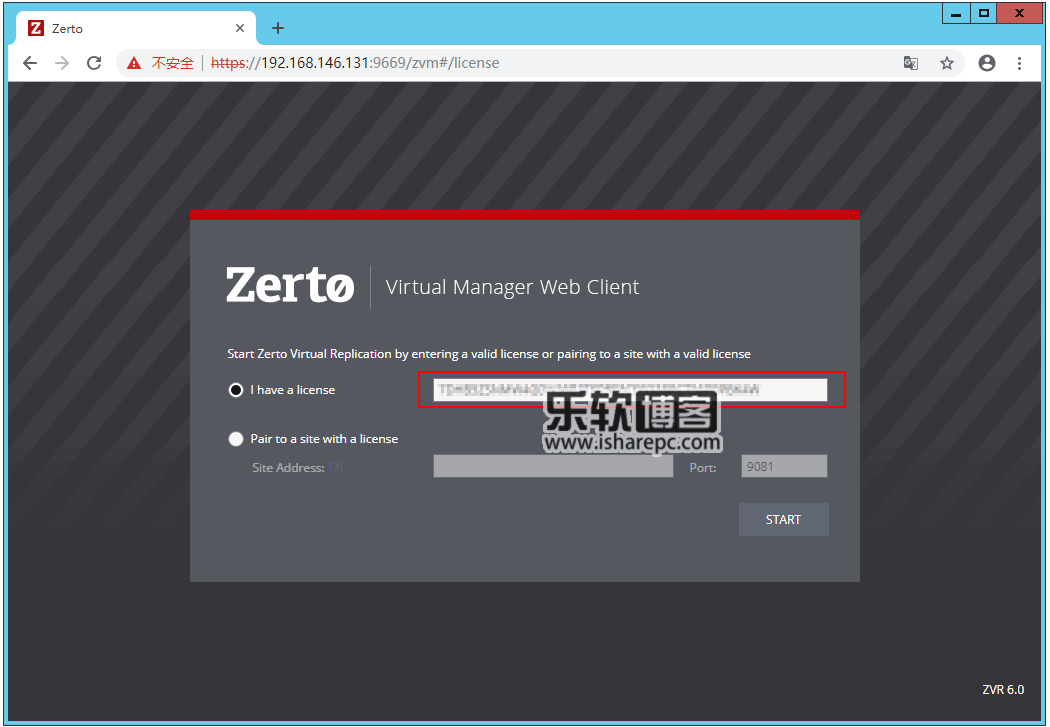Select the Zerto tab

(136, 28)
